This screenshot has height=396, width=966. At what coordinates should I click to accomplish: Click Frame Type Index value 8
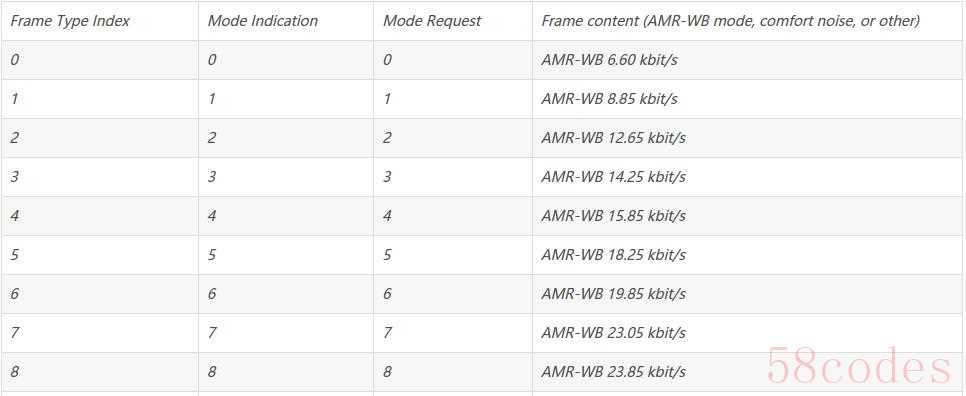pos(14,372)
